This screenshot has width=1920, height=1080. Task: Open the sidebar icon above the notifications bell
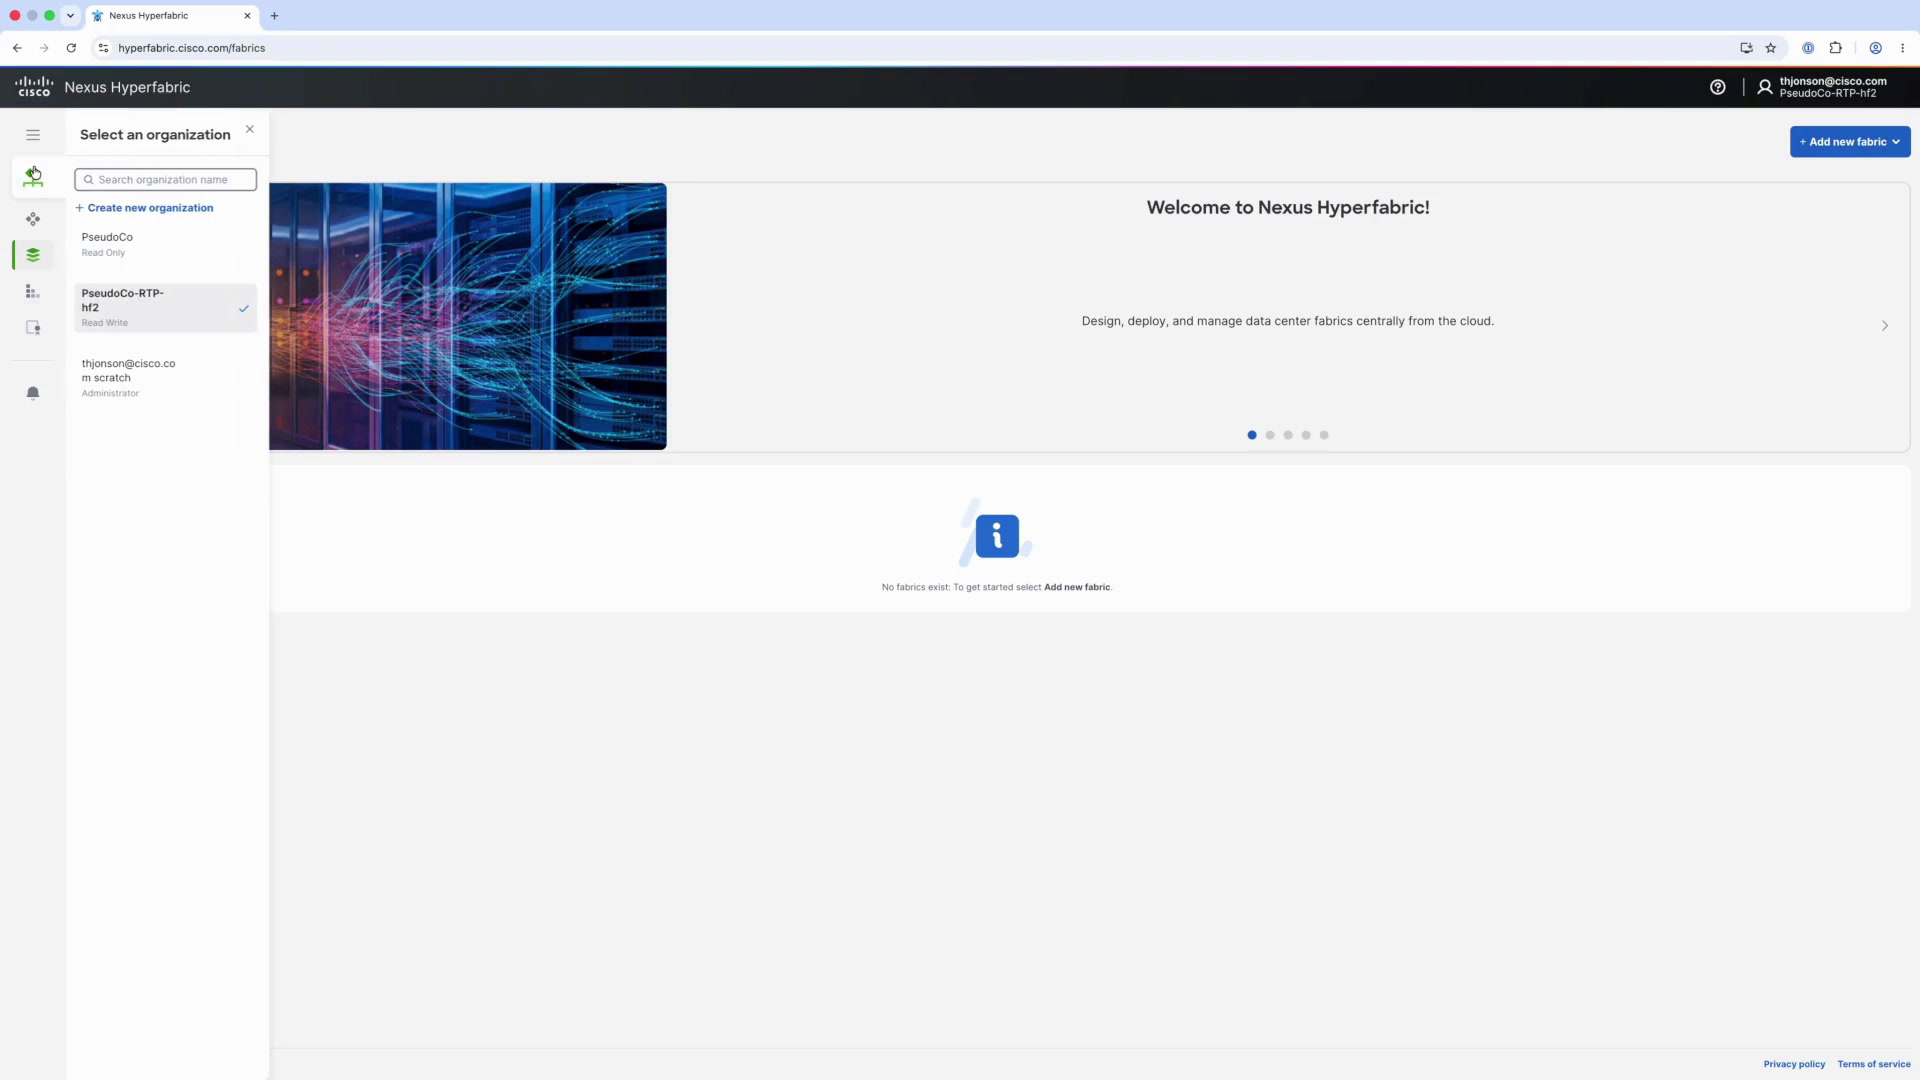[x=33, y=328]
